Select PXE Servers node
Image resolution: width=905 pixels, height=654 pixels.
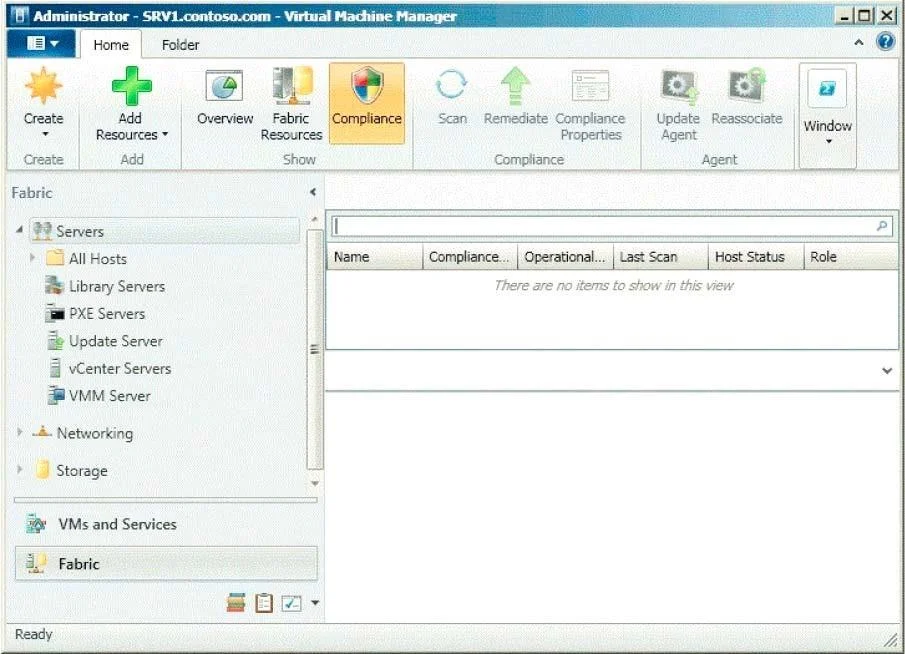coord(96,313)
